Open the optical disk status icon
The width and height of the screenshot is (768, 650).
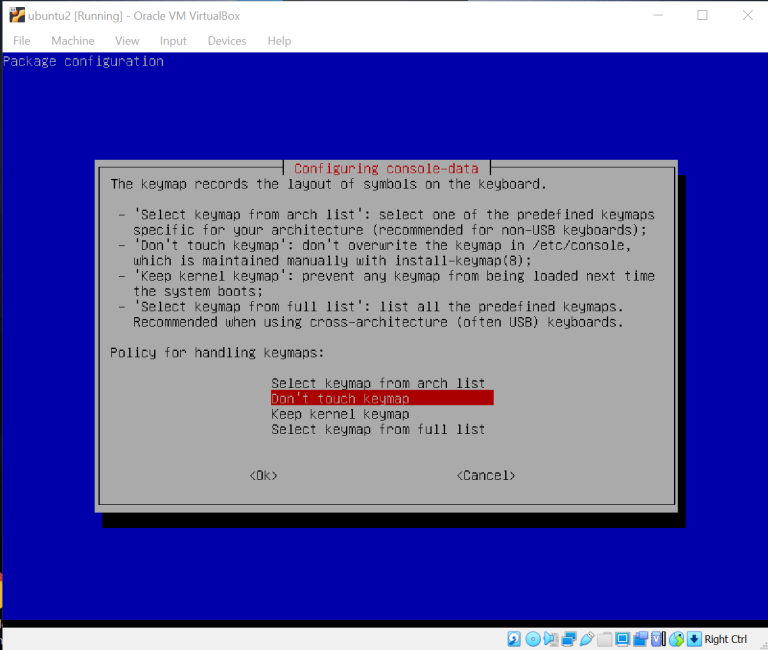pos(532,639)
